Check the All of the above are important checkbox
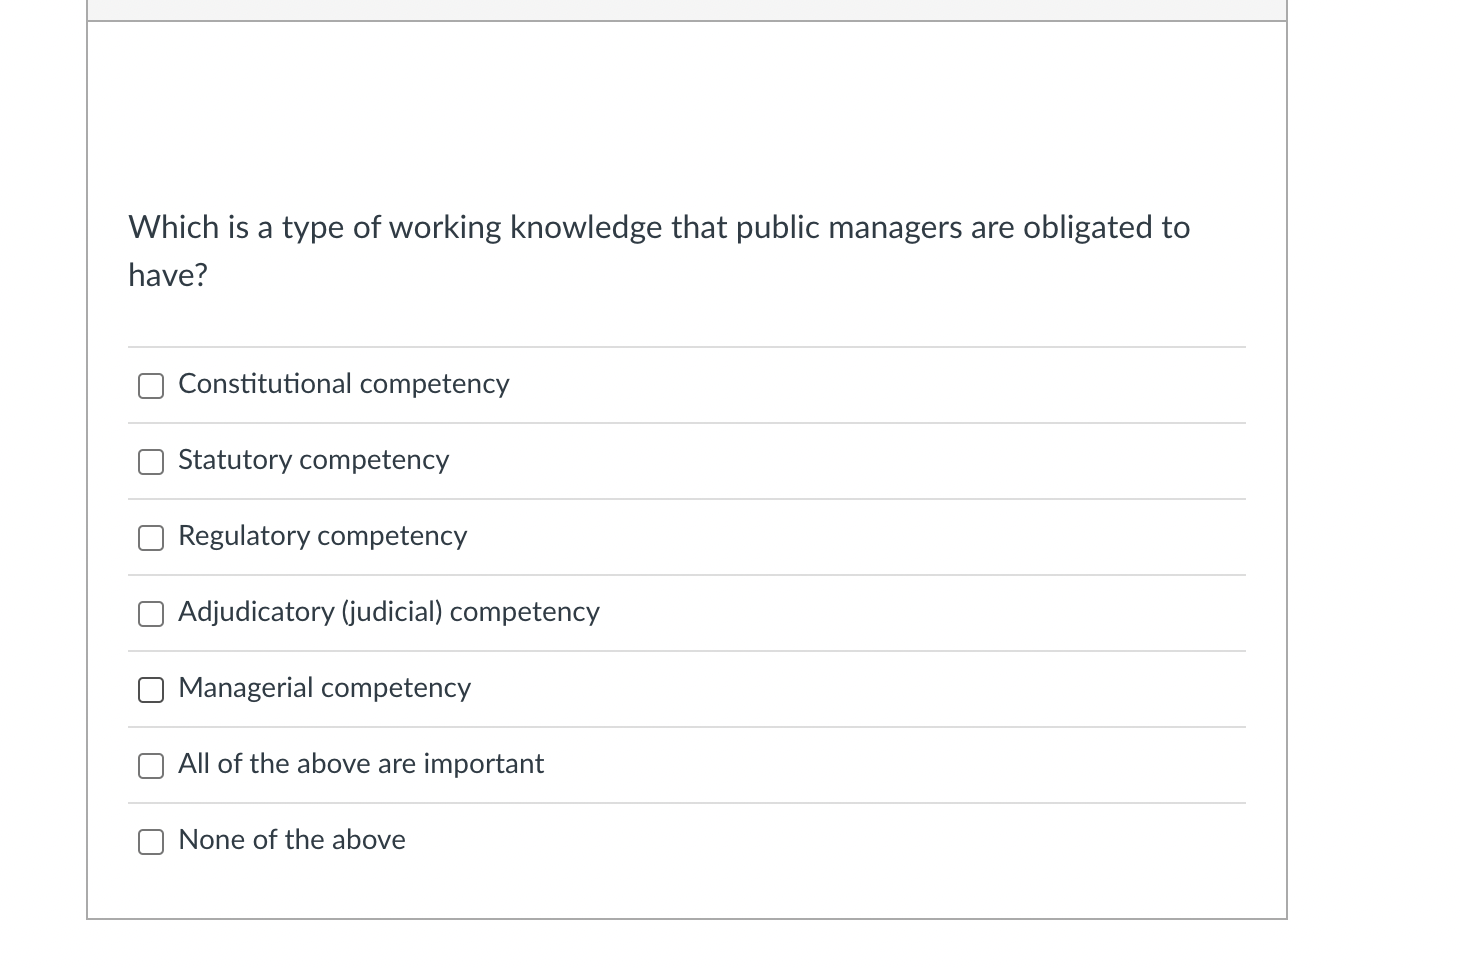1460x968 pixels. tap(150, 765)
